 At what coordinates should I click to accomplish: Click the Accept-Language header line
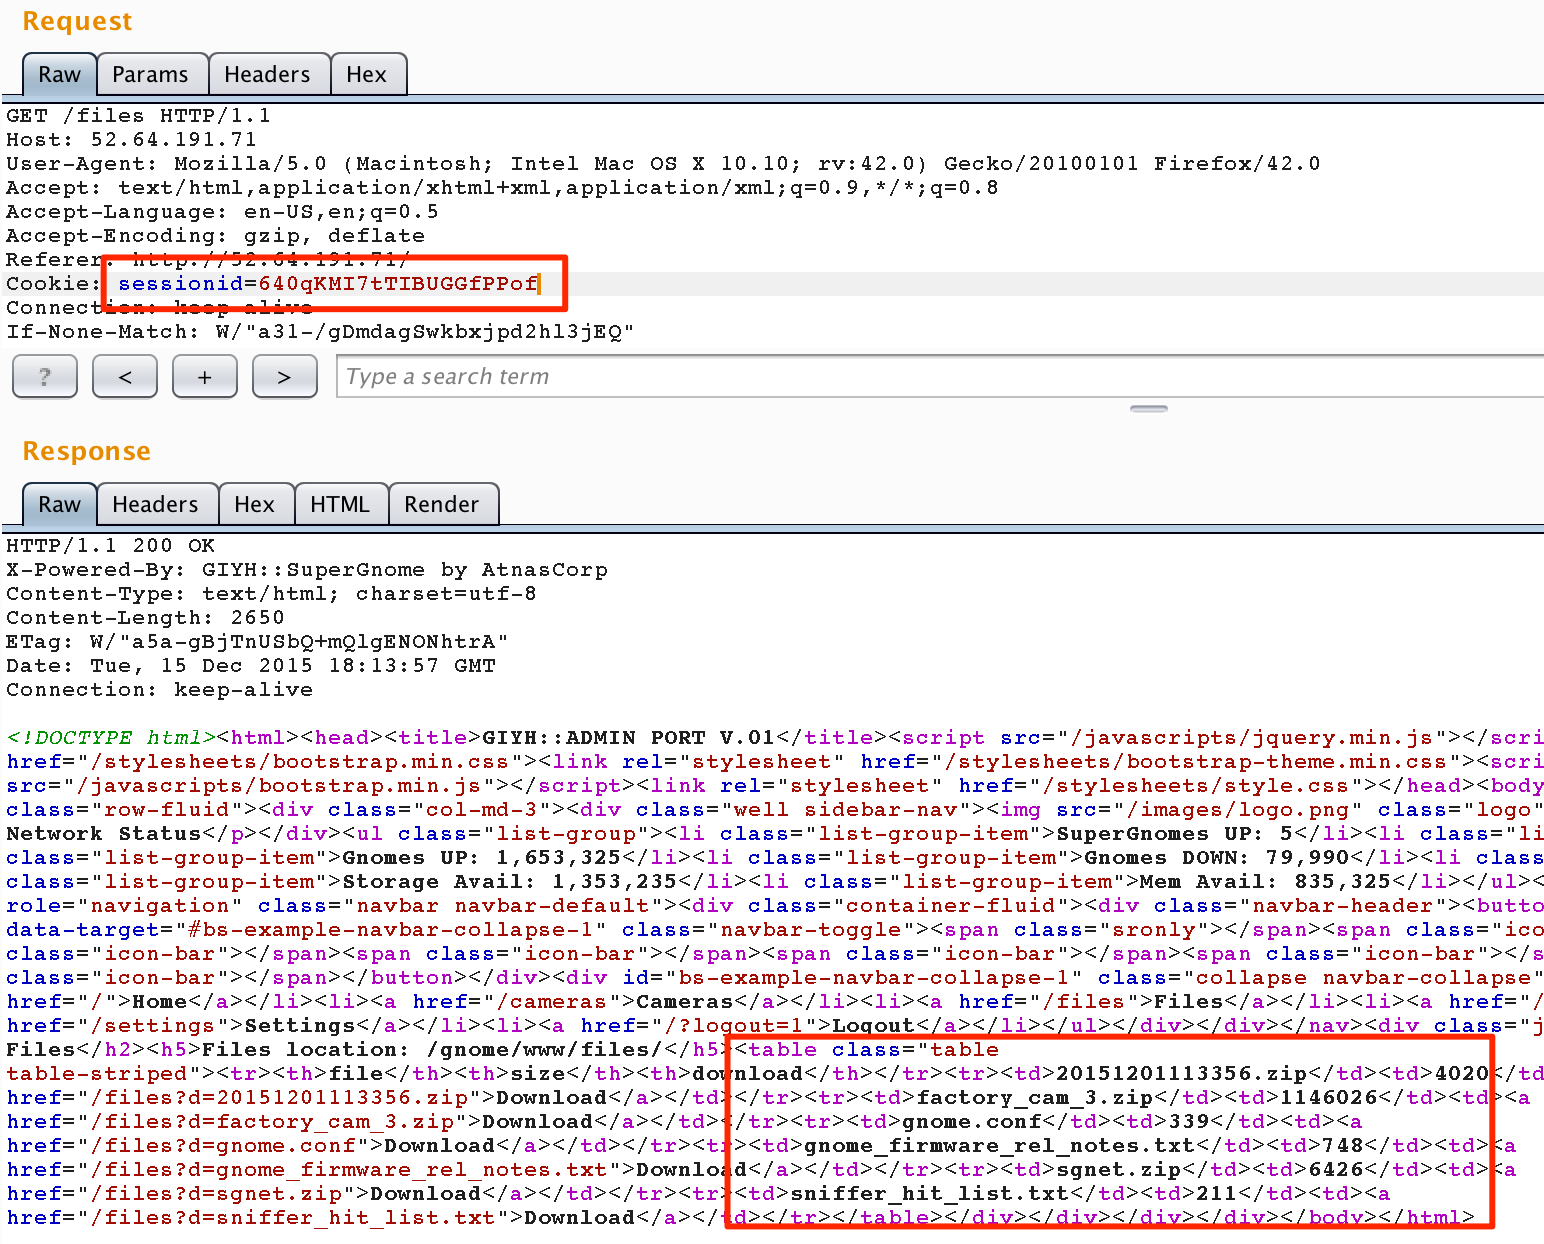222,212
